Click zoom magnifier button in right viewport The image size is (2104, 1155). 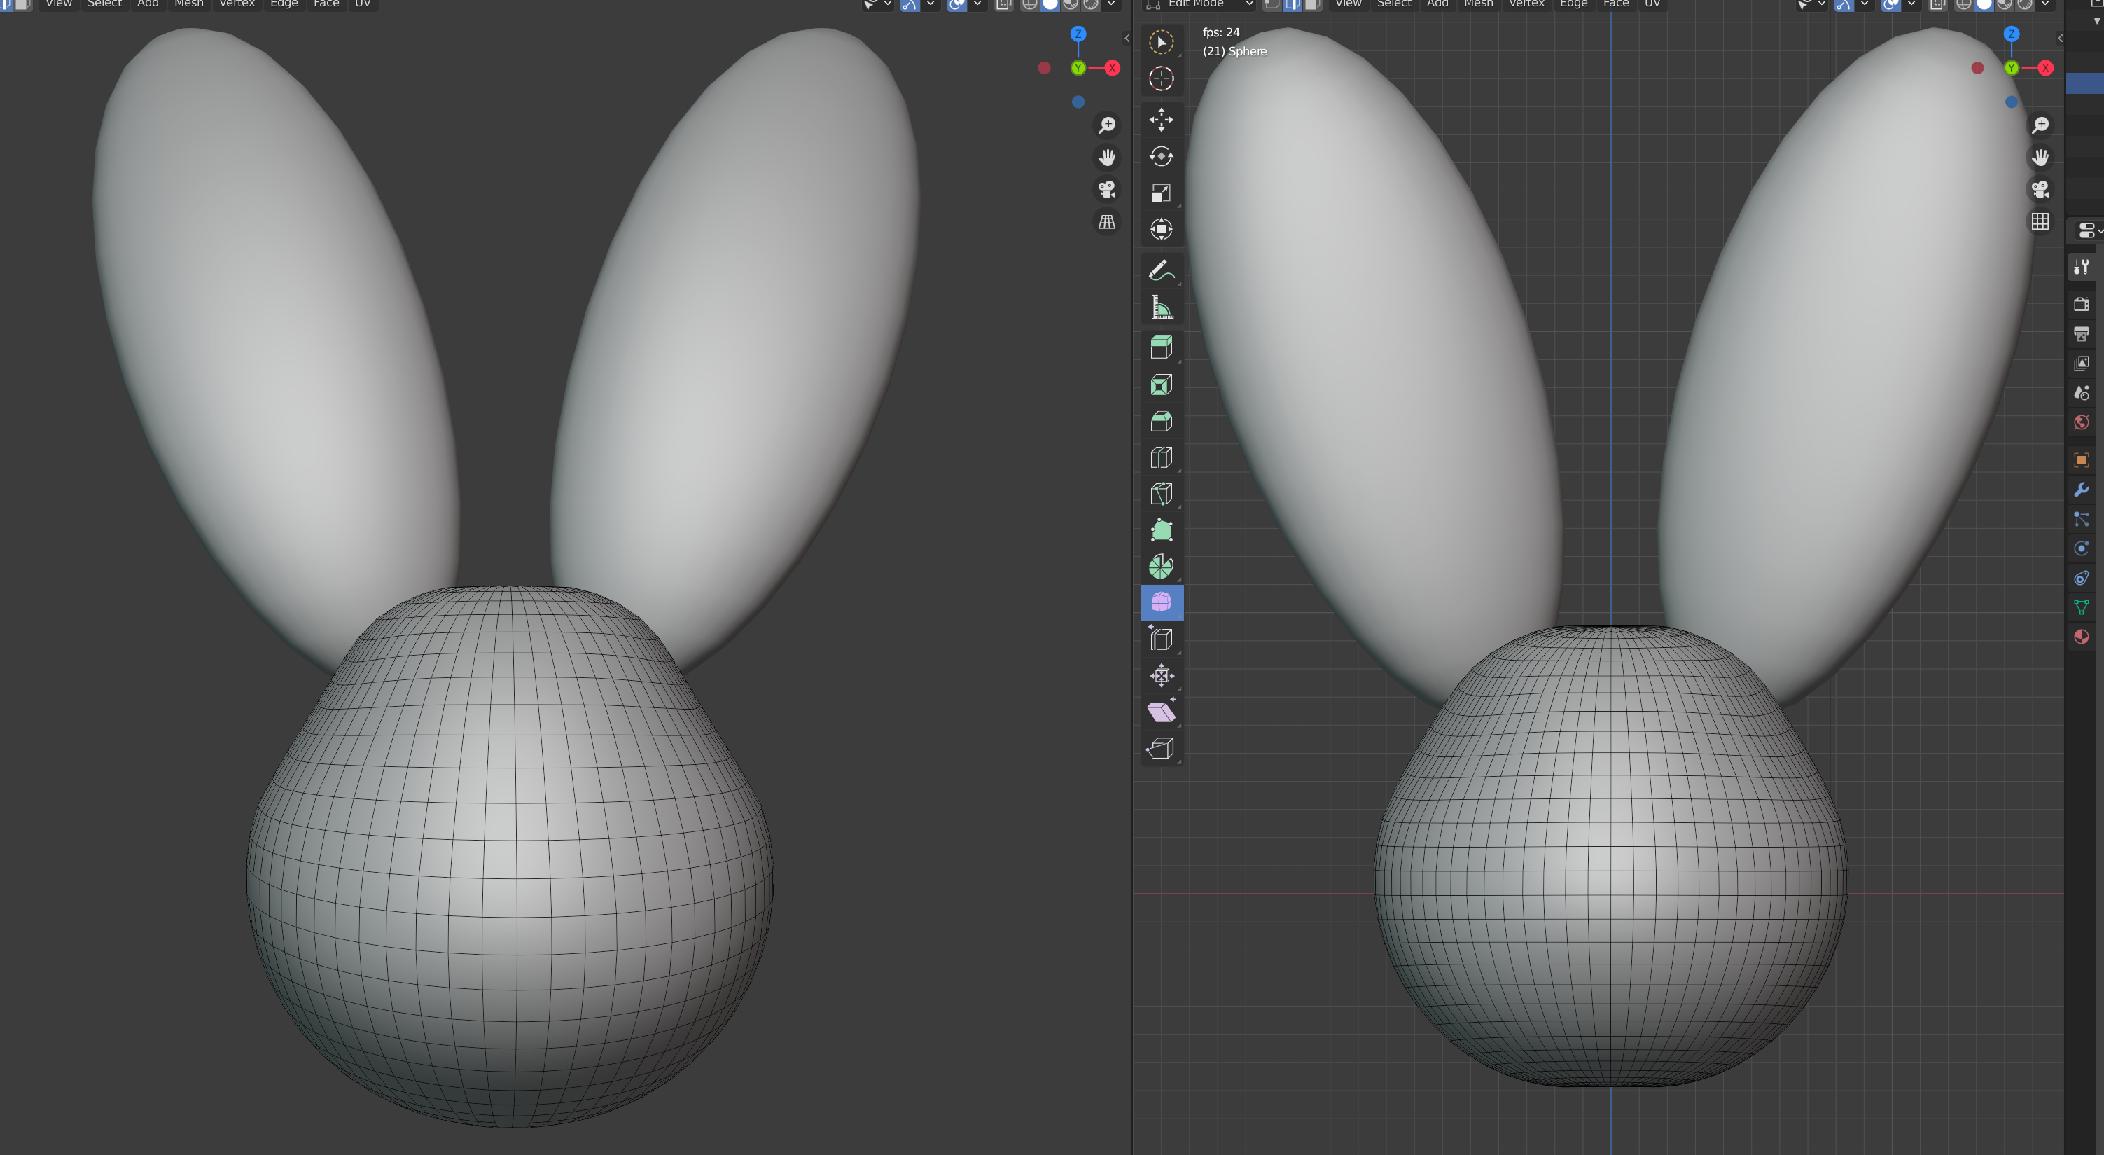click(2040, 125)
